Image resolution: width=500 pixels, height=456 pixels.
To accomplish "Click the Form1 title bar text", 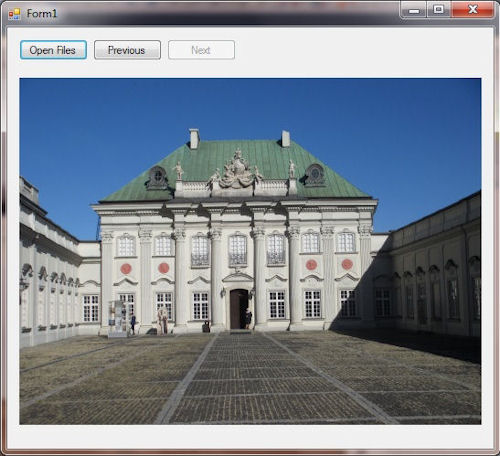I will 42,14.
